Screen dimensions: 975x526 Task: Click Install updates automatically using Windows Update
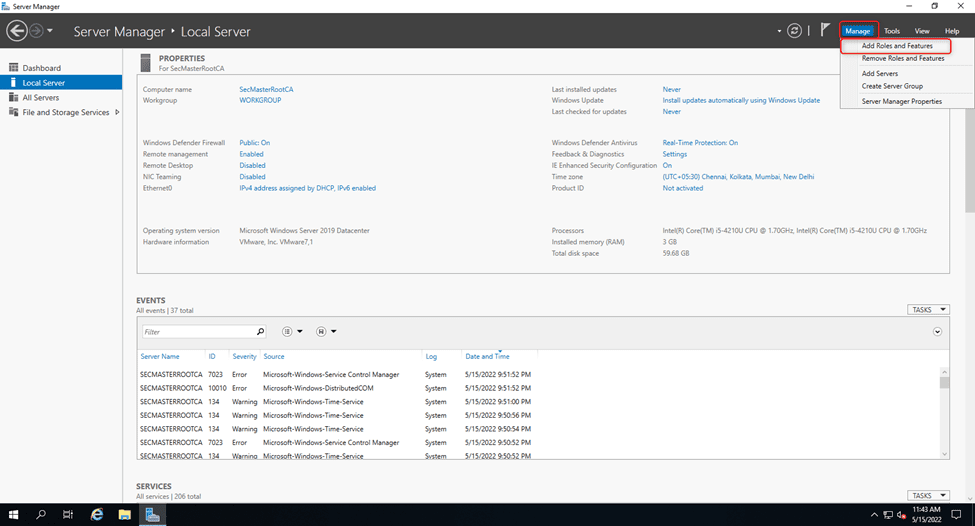click(x=741, y=100)
